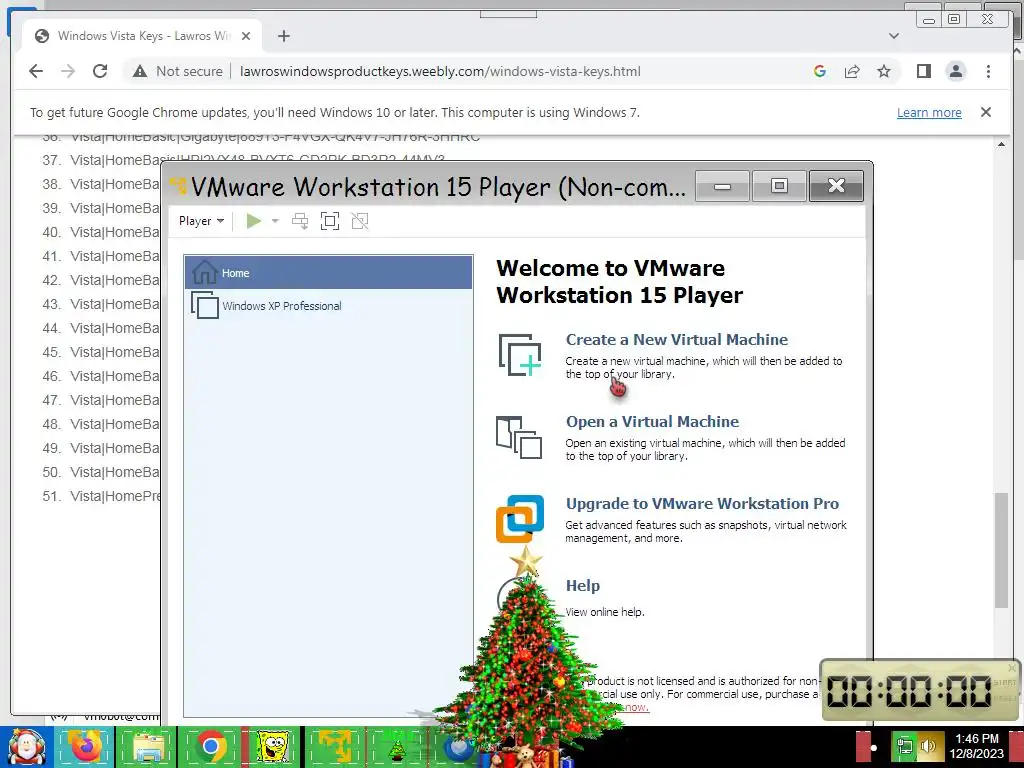Click the SpongeBob taskbar icon
The height and width of the screenshot is (768, 1024).
[272, 747]
